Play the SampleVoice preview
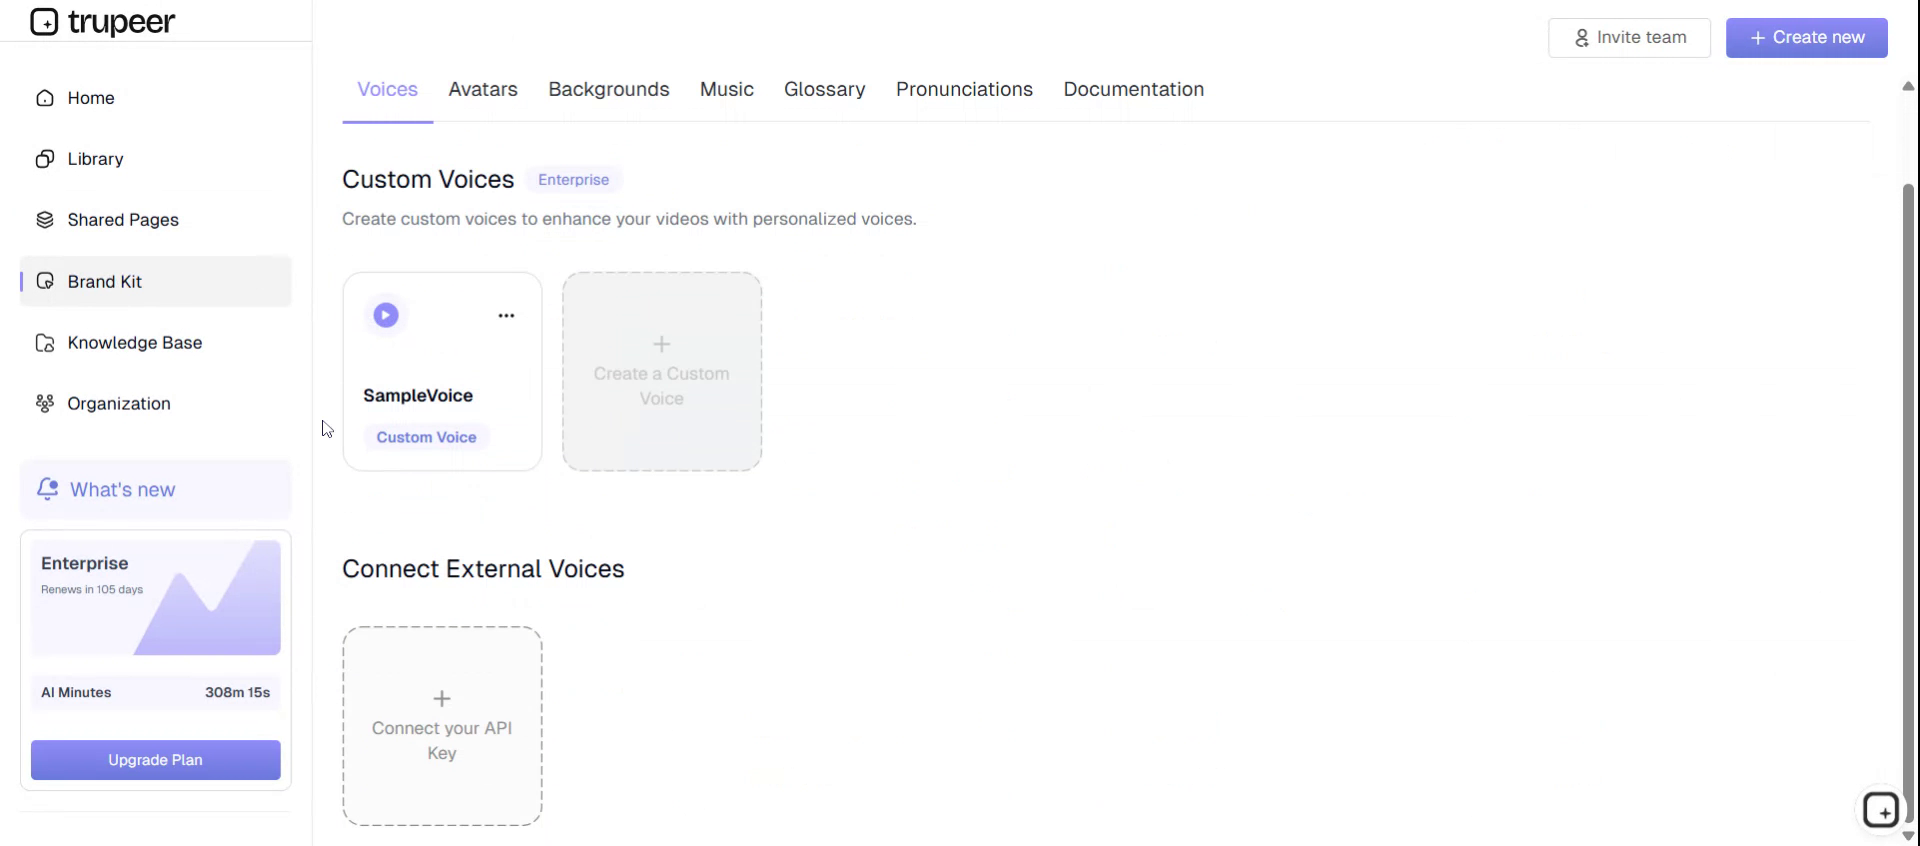This screenshot has height=846, width=1920. 386,315
